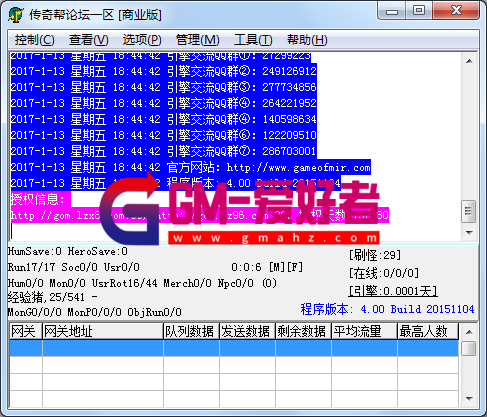Click the 发送数据 column header
The width and height of the screenshot is (487, 417).
247,331
